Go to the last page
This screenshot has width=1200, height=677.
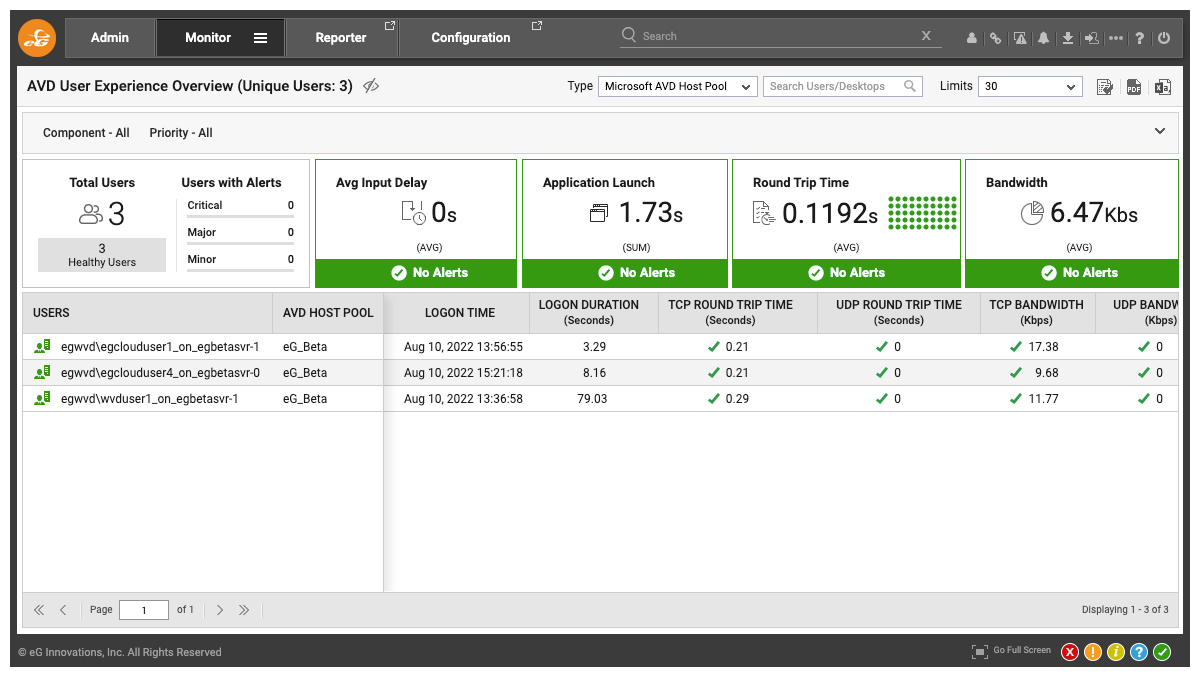(244, 610)
